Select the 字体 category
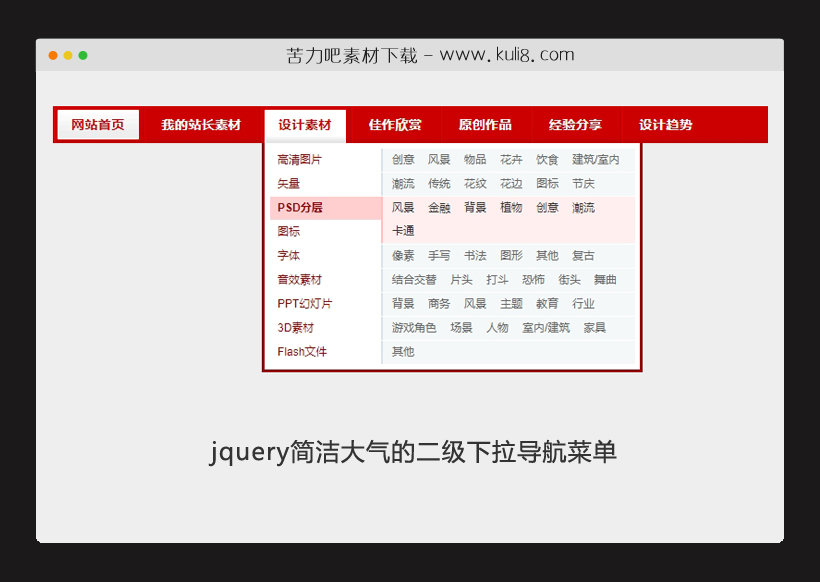Image resolution: width=820 pixels, height=582 pixels. point(289,255)
